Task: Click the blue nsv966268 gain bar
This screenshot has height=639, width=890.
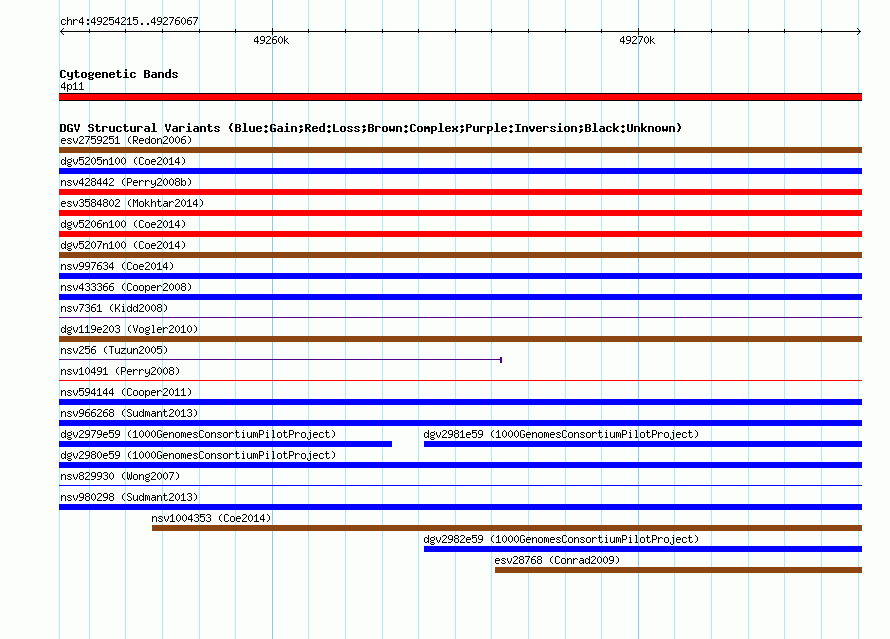Action: tap(460, 423)
